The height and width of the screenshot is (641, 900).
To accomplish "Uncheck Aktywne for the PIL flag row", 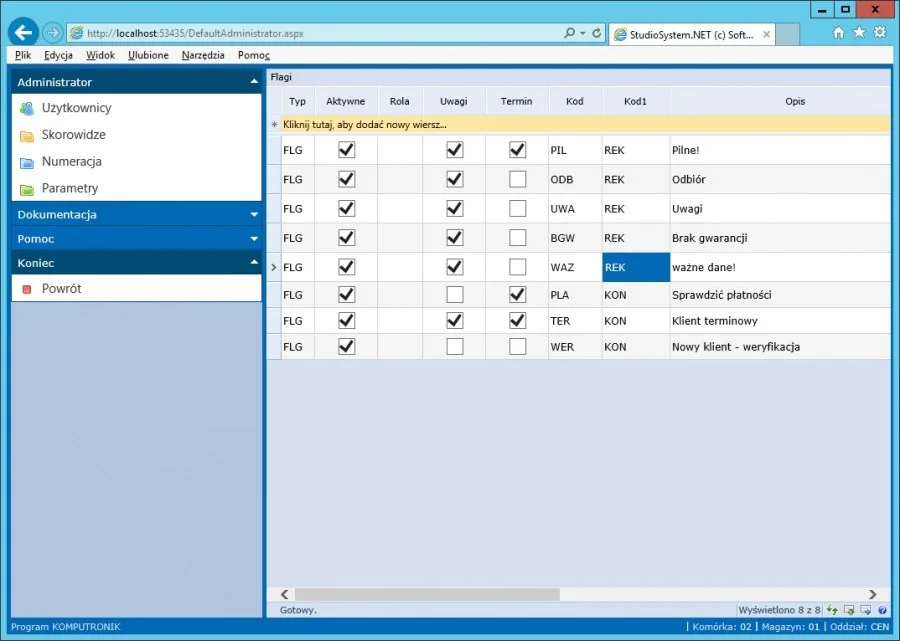I will pyautogui.click(x=346, y=150).
